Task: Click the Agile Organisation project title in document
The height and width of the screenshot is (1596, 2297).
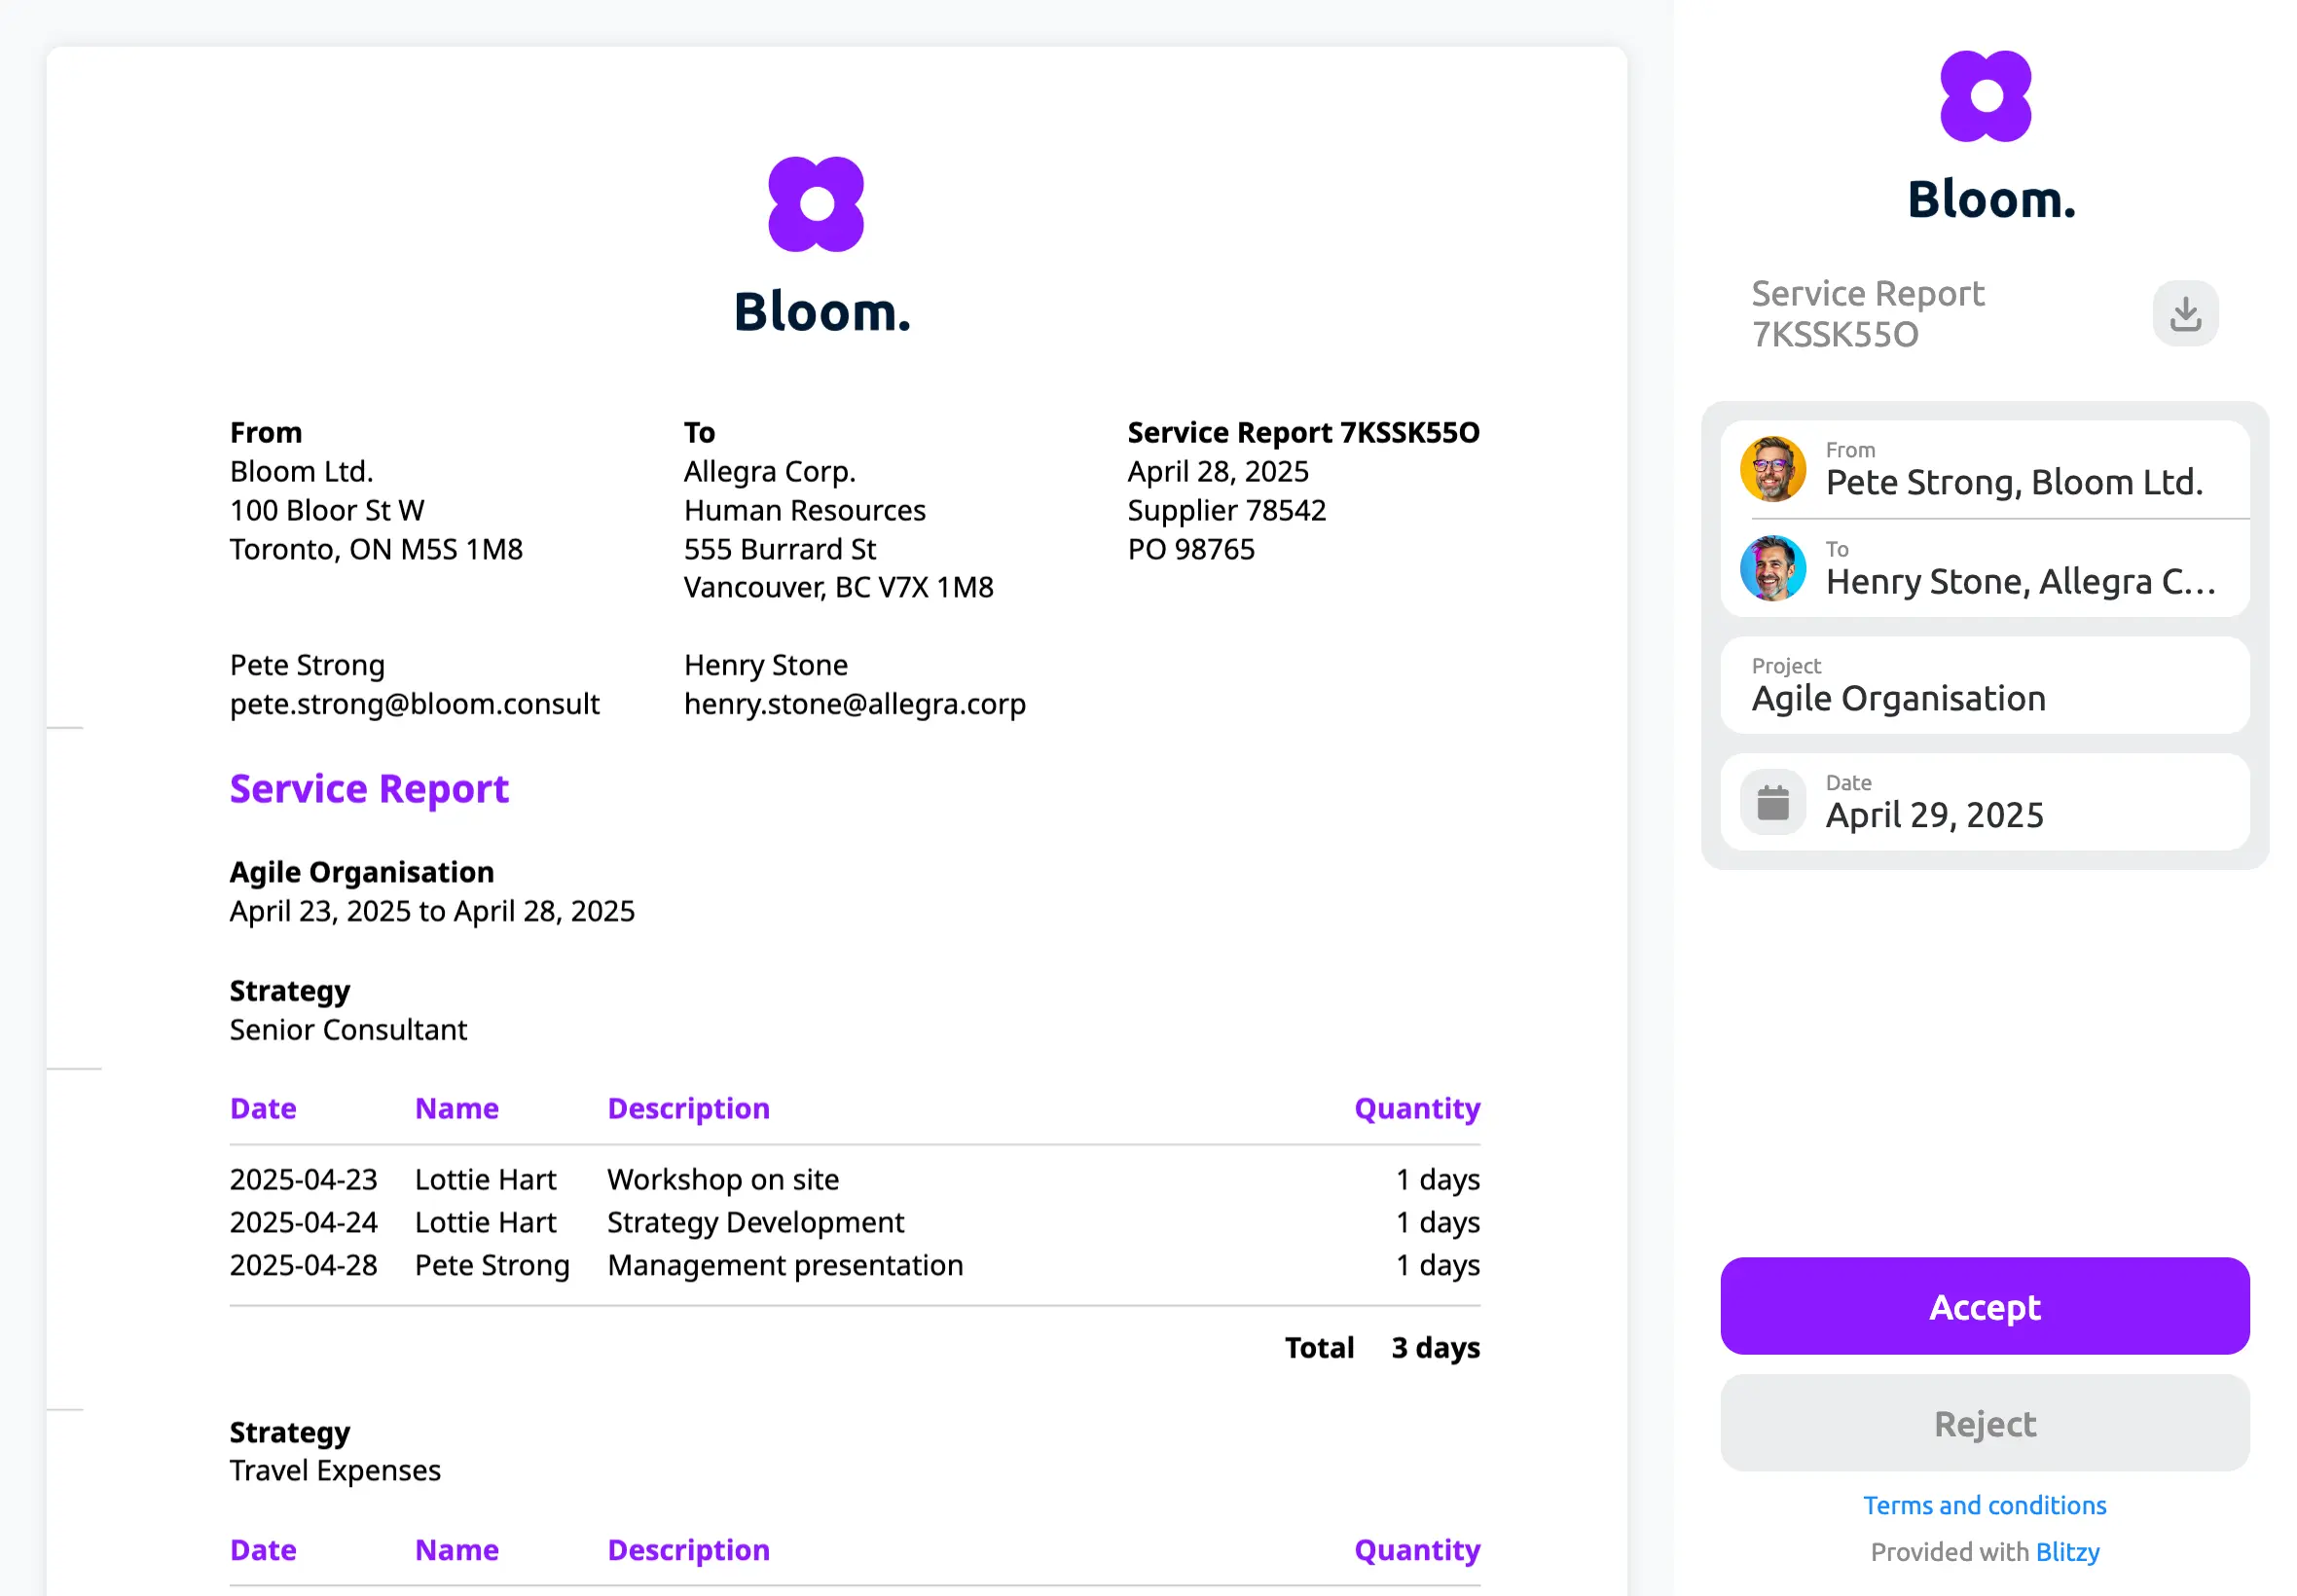Action: tap(361, 872)
